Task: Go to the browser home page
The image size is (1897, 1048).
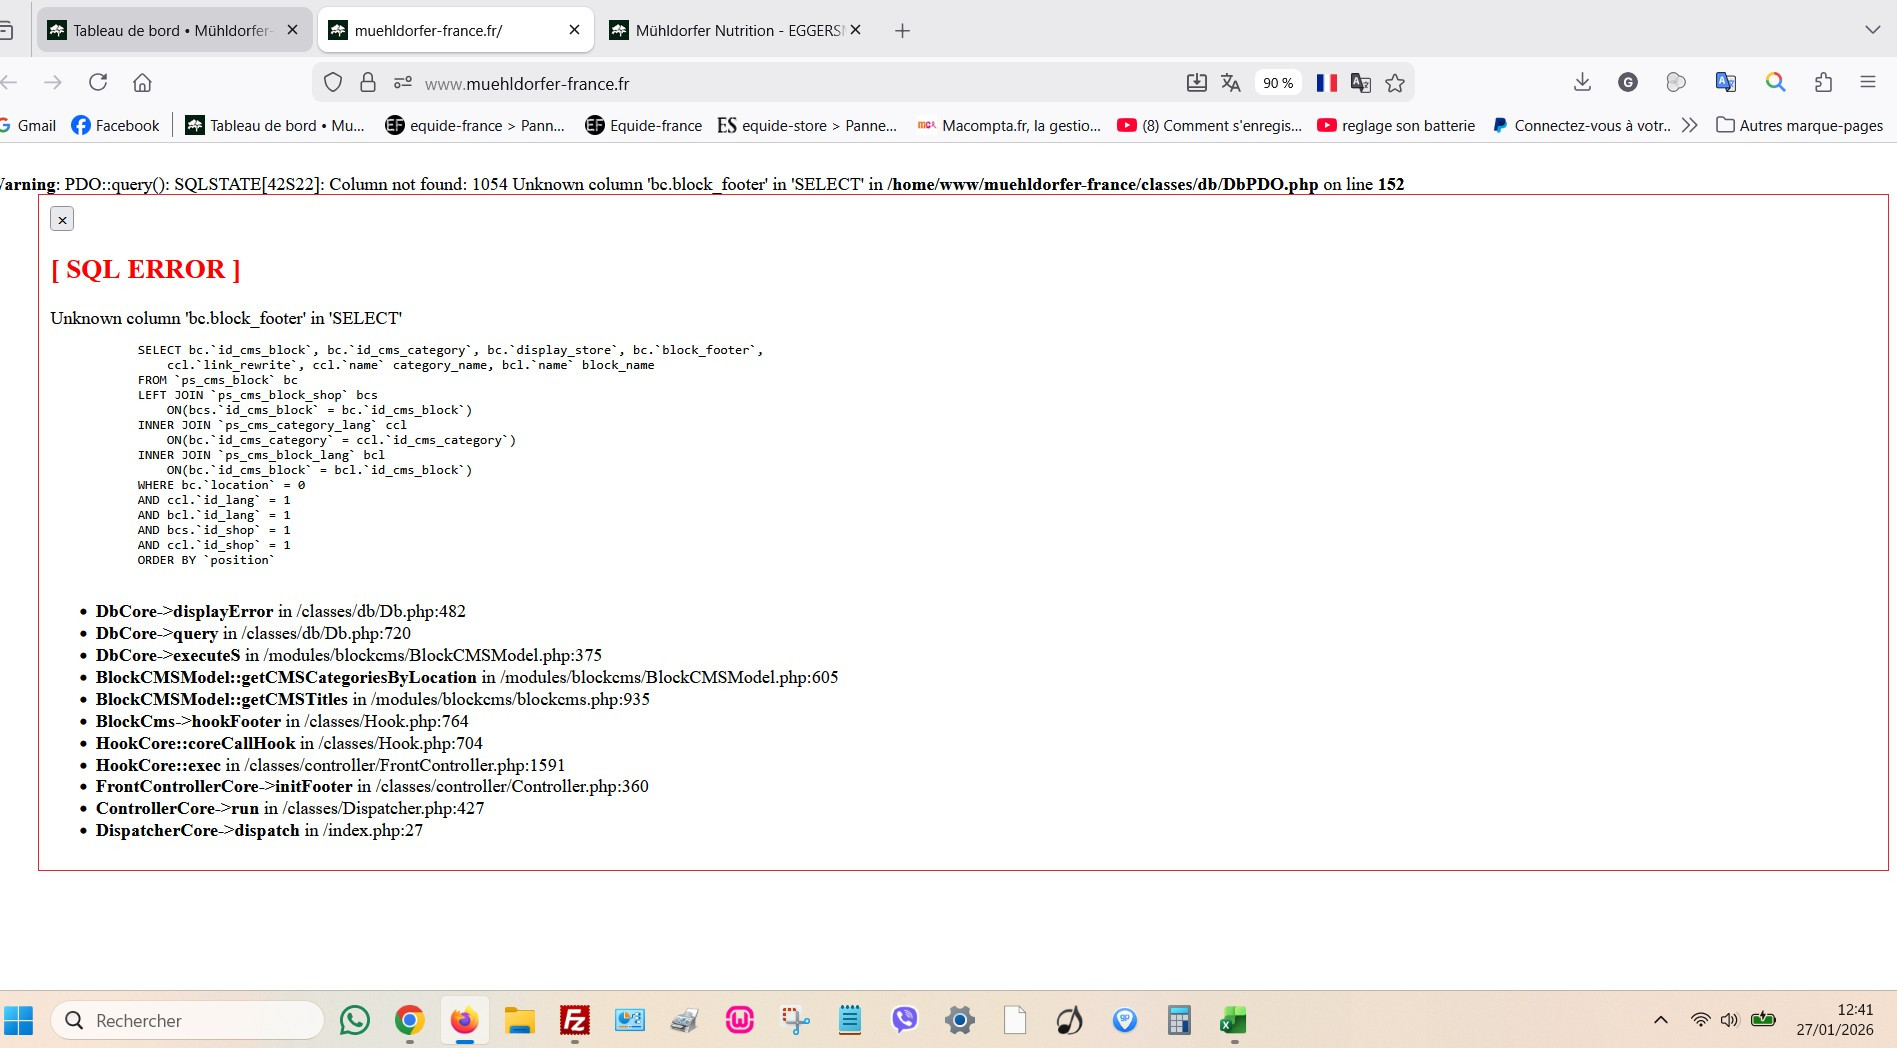Action: pos(142,83)
